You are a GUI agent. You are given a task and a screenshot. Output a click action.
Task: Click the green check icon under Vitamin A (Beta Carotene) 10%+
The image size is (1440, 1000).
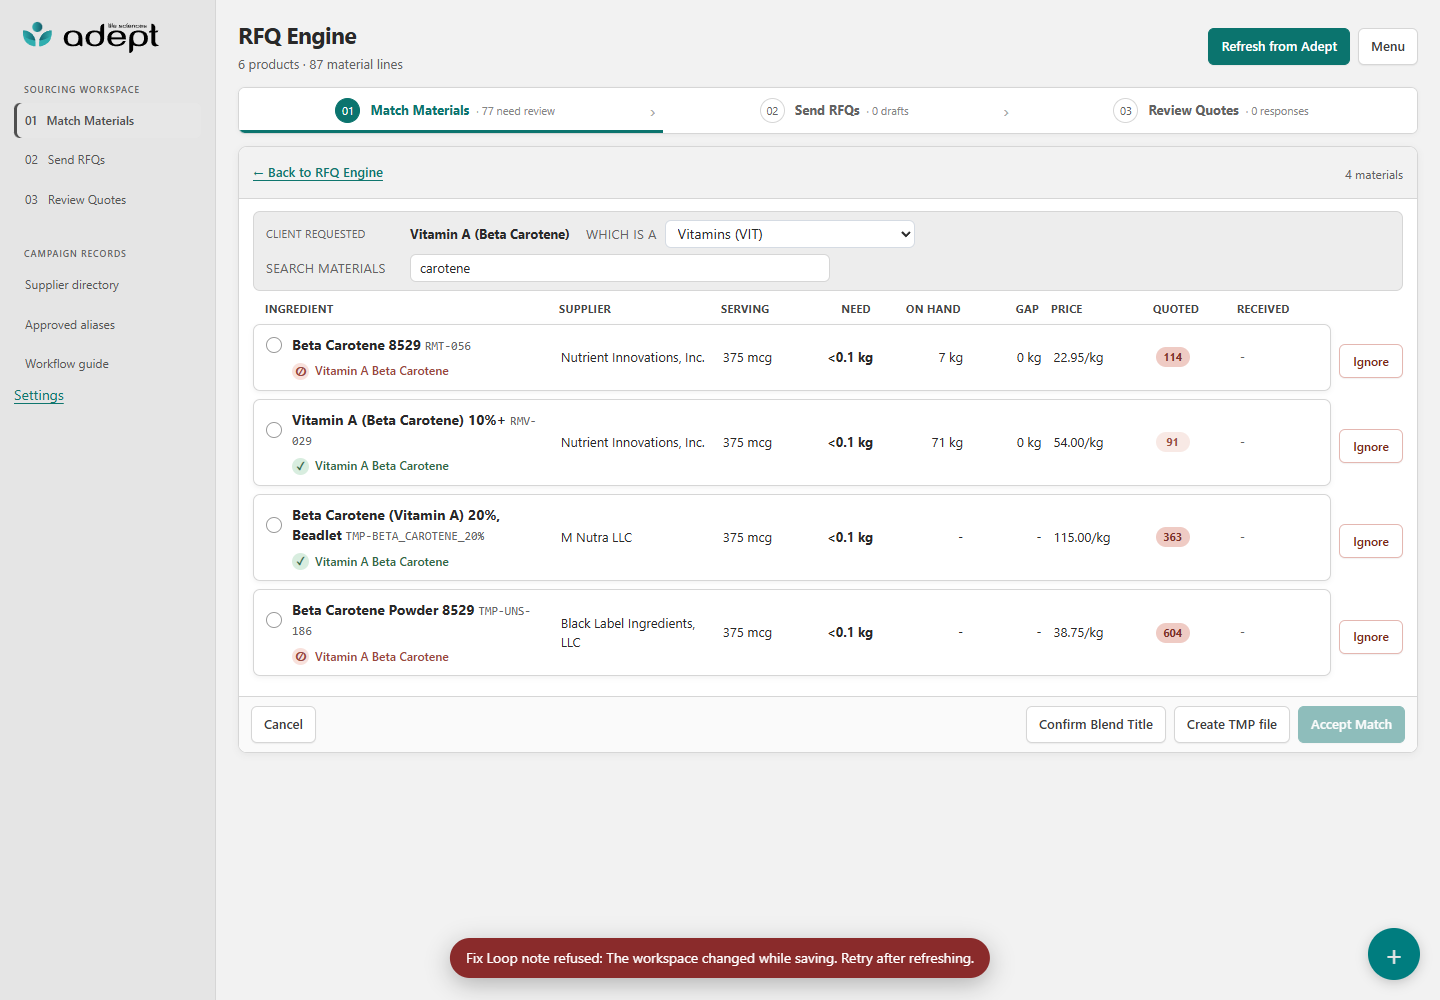pos(300,466)
